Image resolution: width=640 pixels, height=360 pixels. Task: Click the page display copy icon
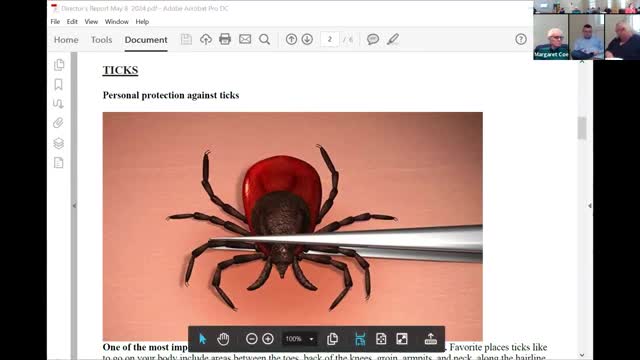333,339
